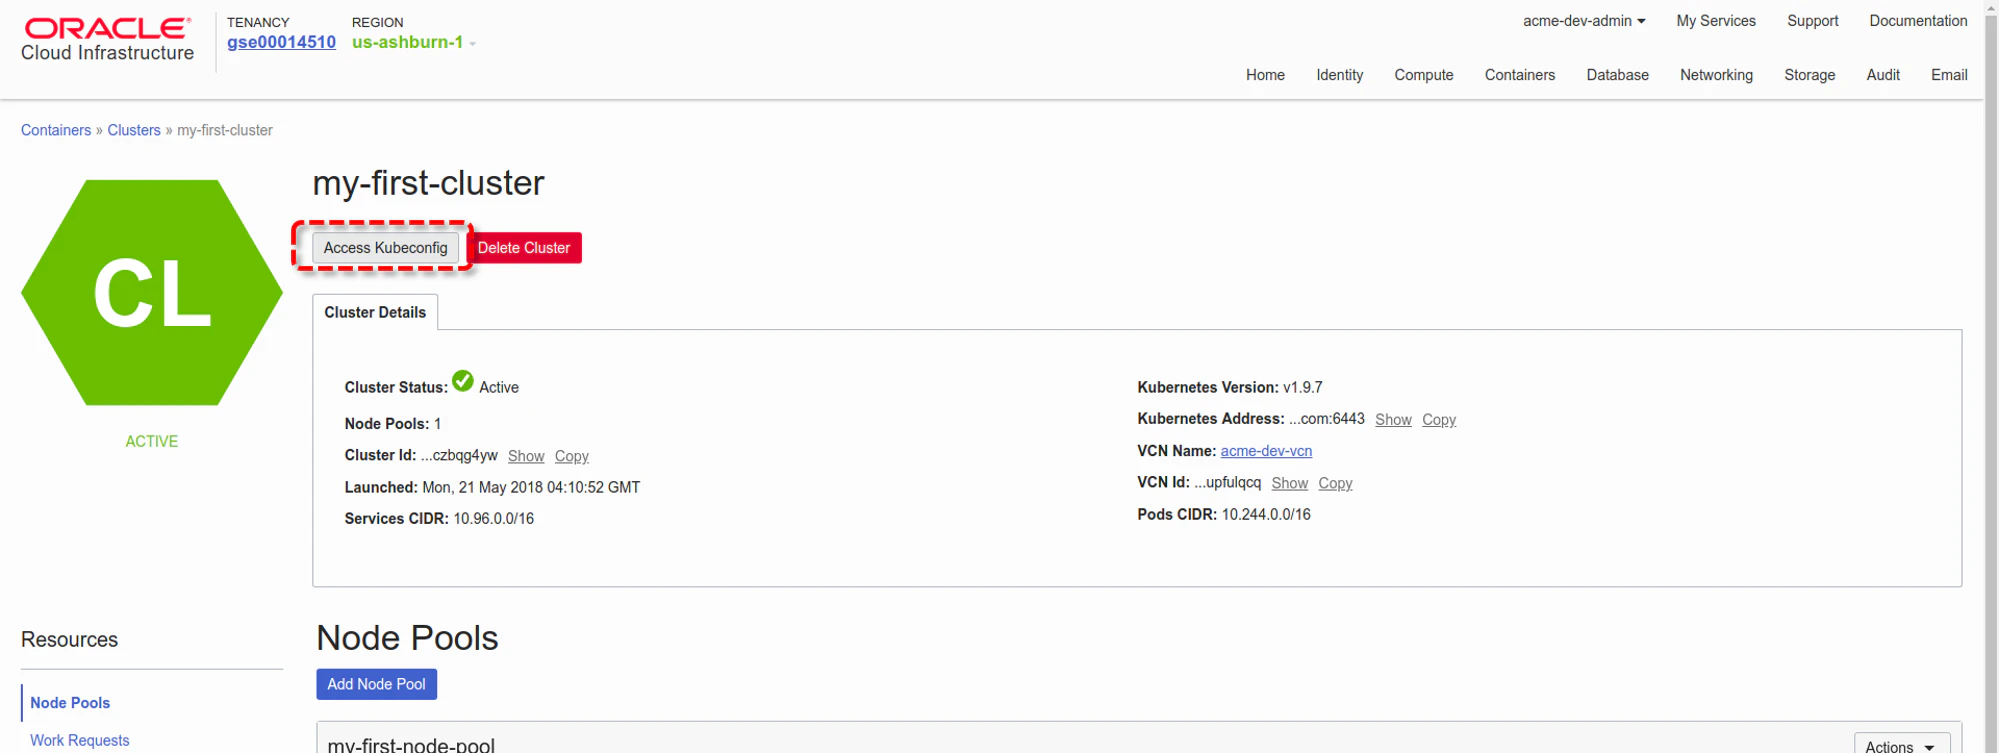Image resolution: width=1999 pixels, height=753 pixels.
Task: Open the Support menu item
Action: pyautogui.click(x=1812, y=21)
